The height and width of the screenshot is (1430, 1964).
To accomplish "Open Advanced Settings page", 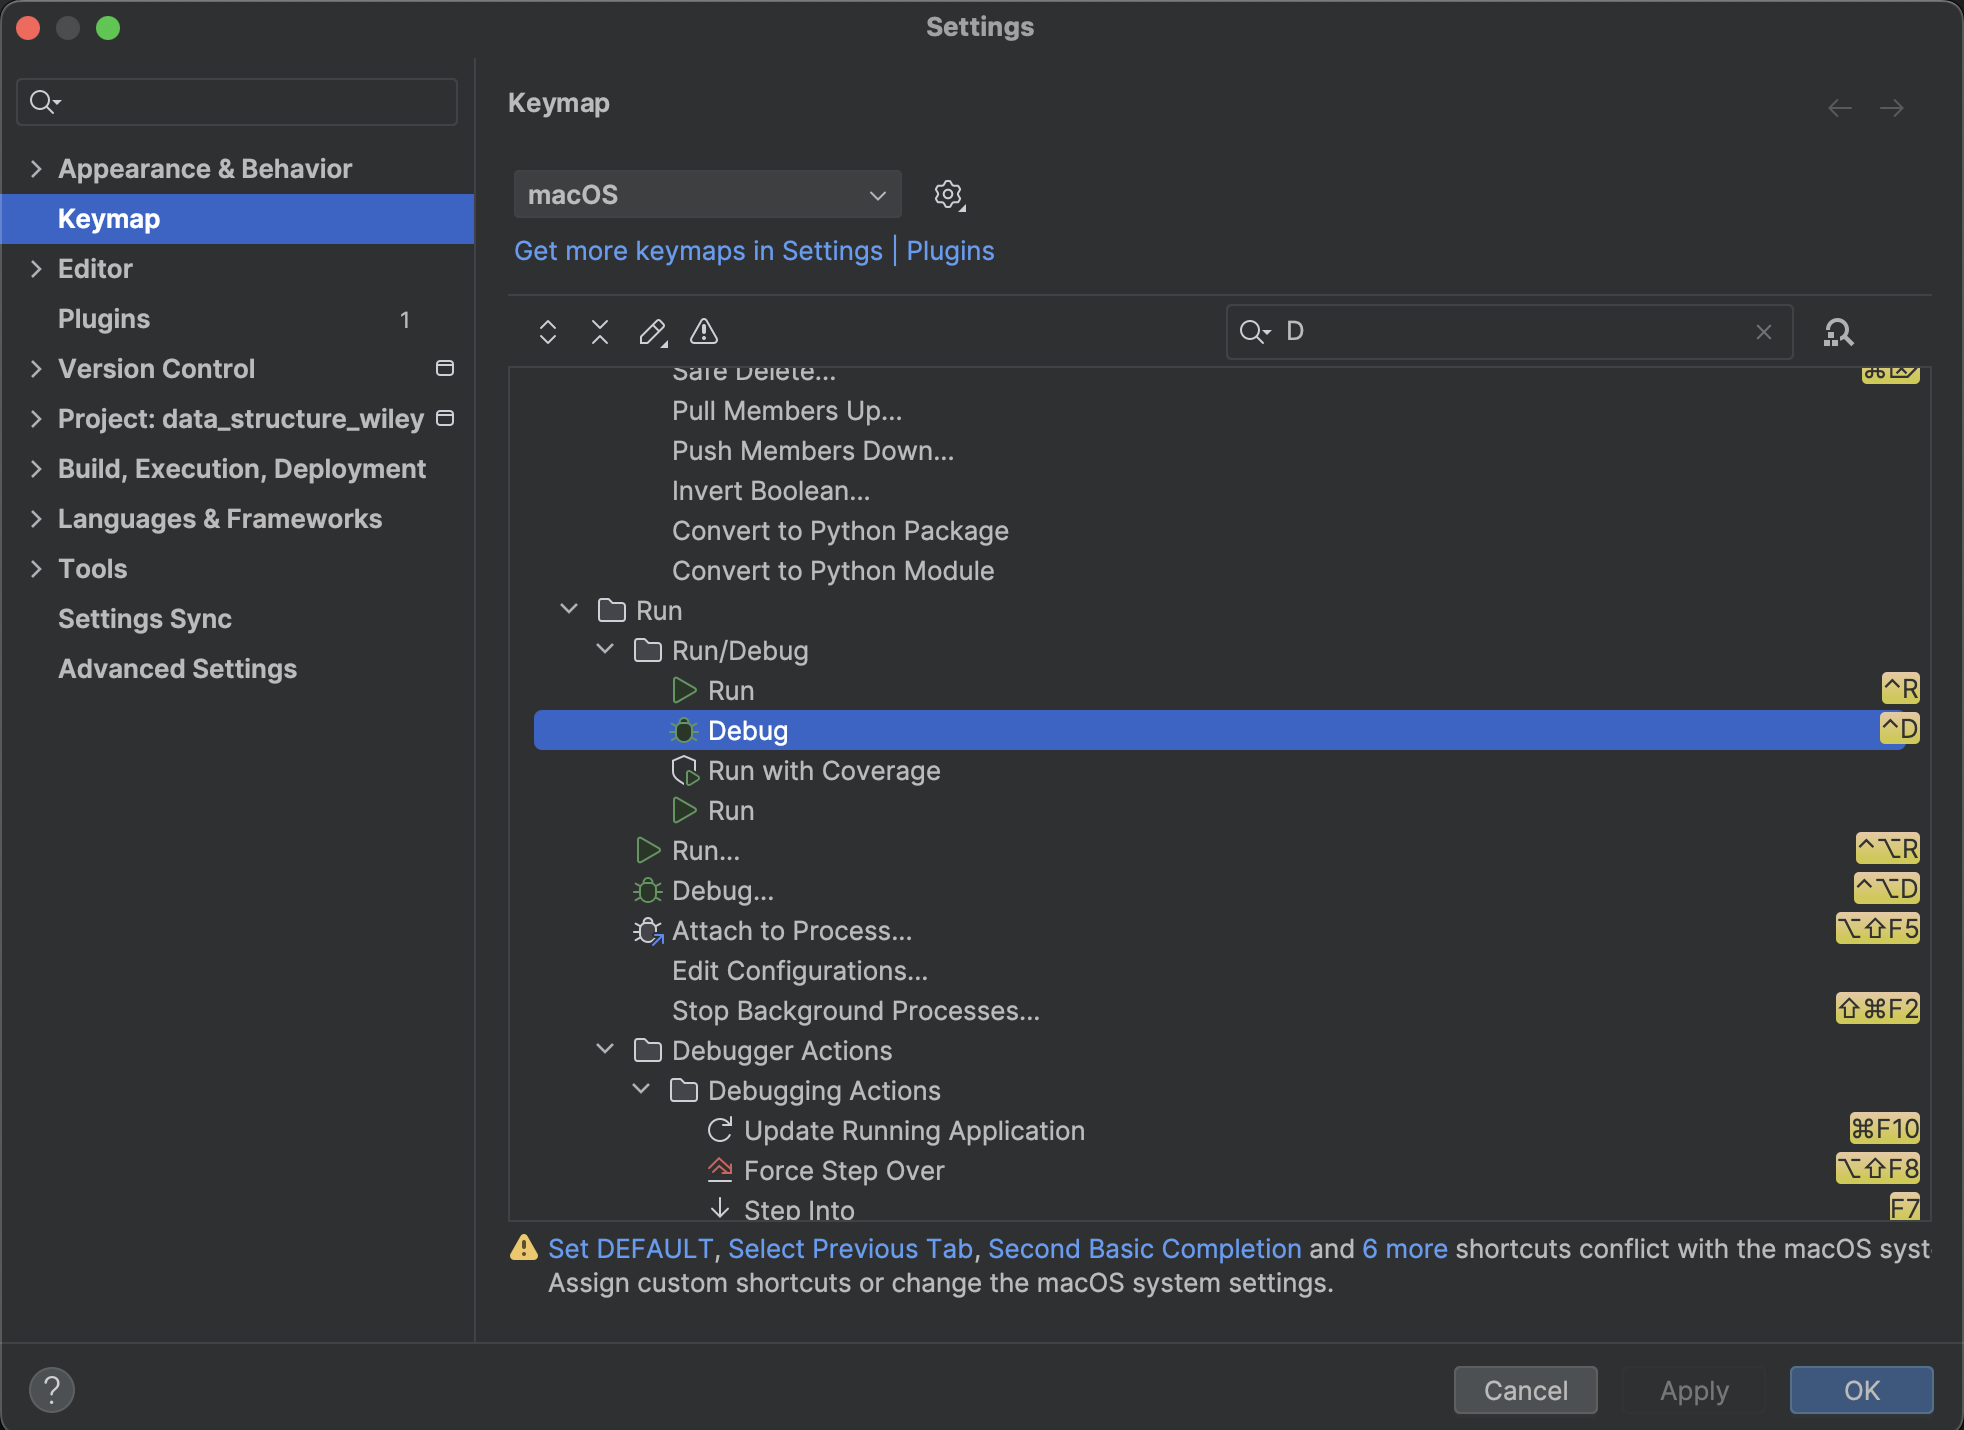I will [x=177, y=669].
